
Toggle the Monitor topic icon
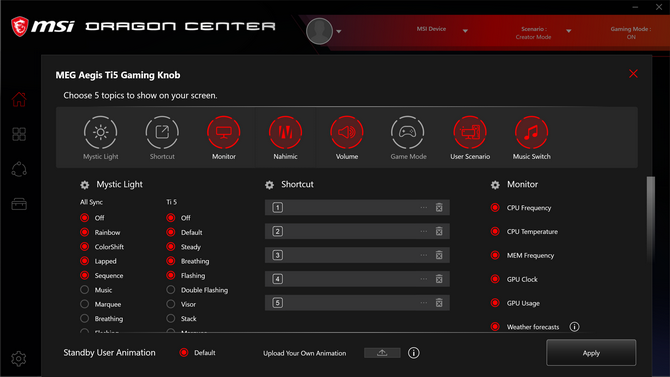click(223, 133)
